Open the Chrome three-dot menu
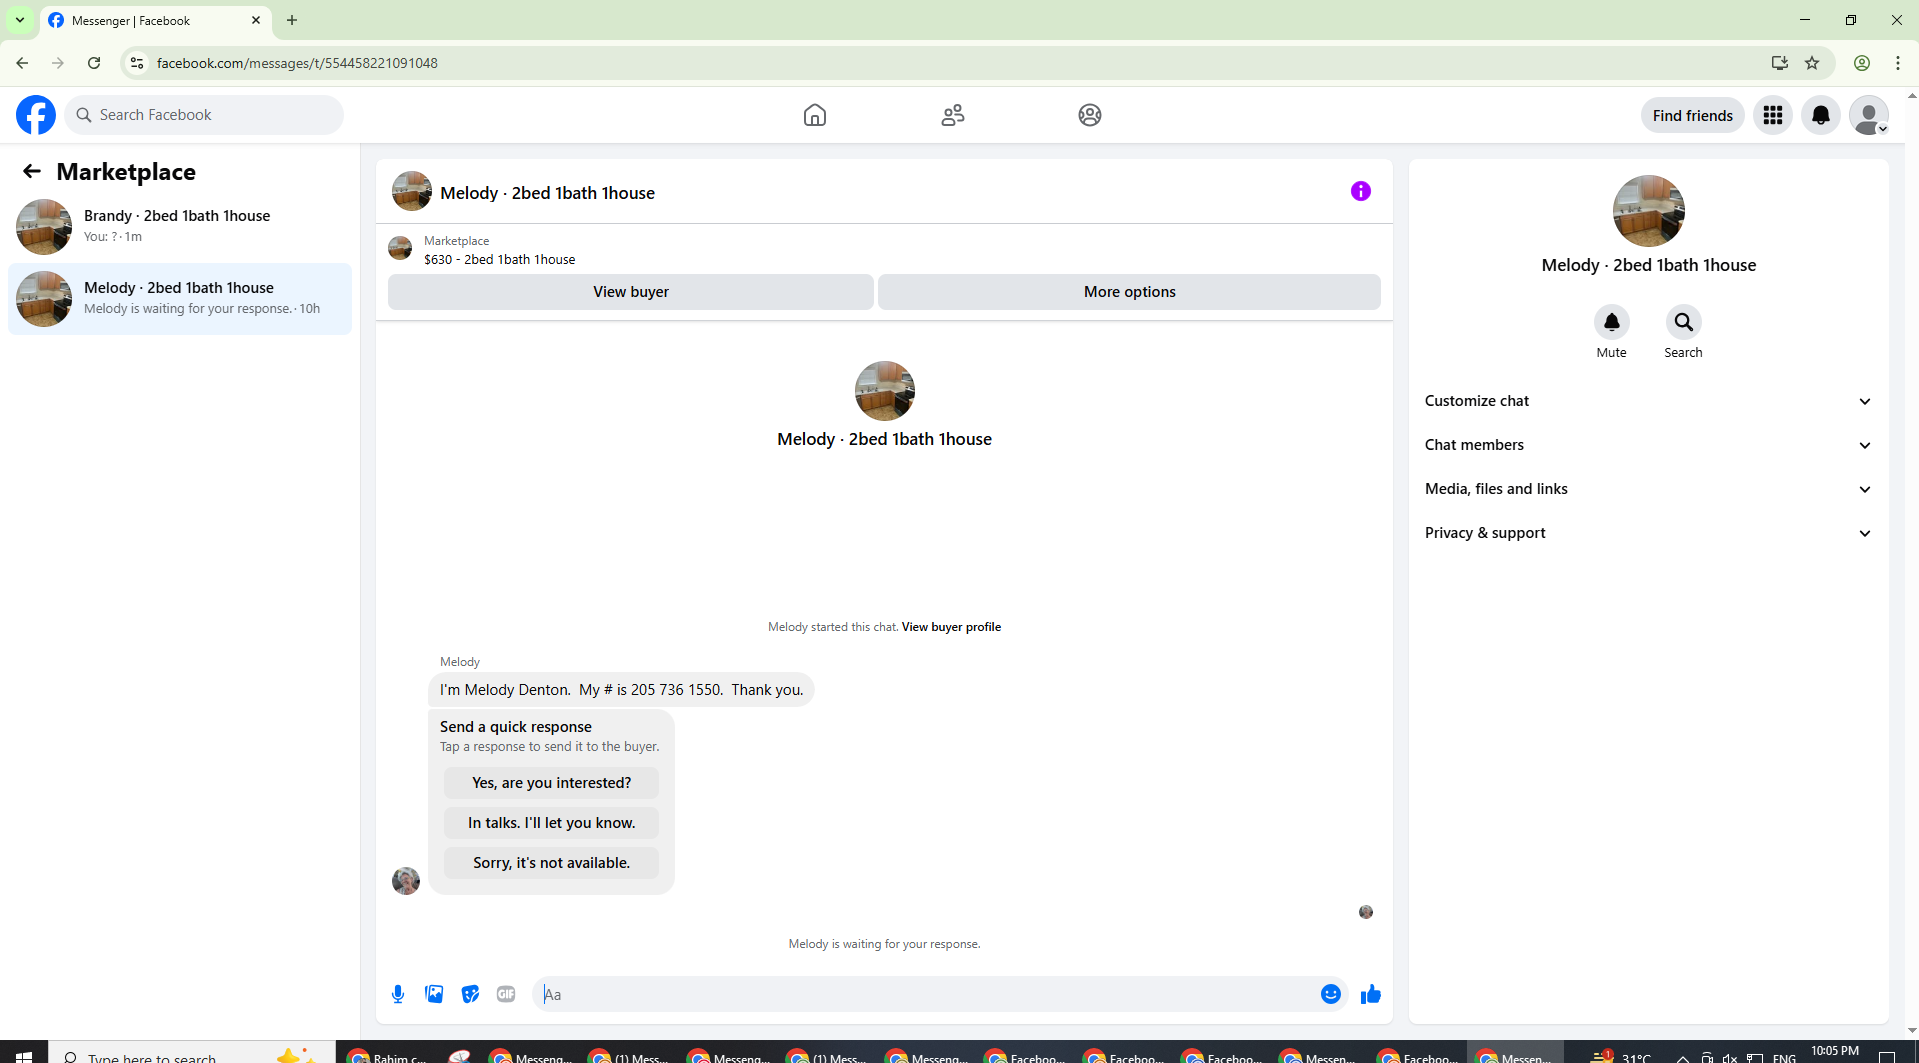Screen dimensions: 1919x1063 point(1898,63)
